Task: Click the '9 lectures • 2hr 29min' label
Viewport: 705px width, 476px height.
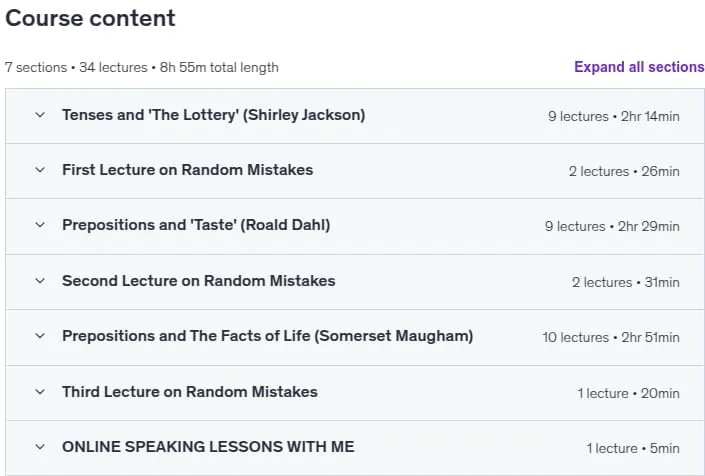Action: (x=612, y=226)
